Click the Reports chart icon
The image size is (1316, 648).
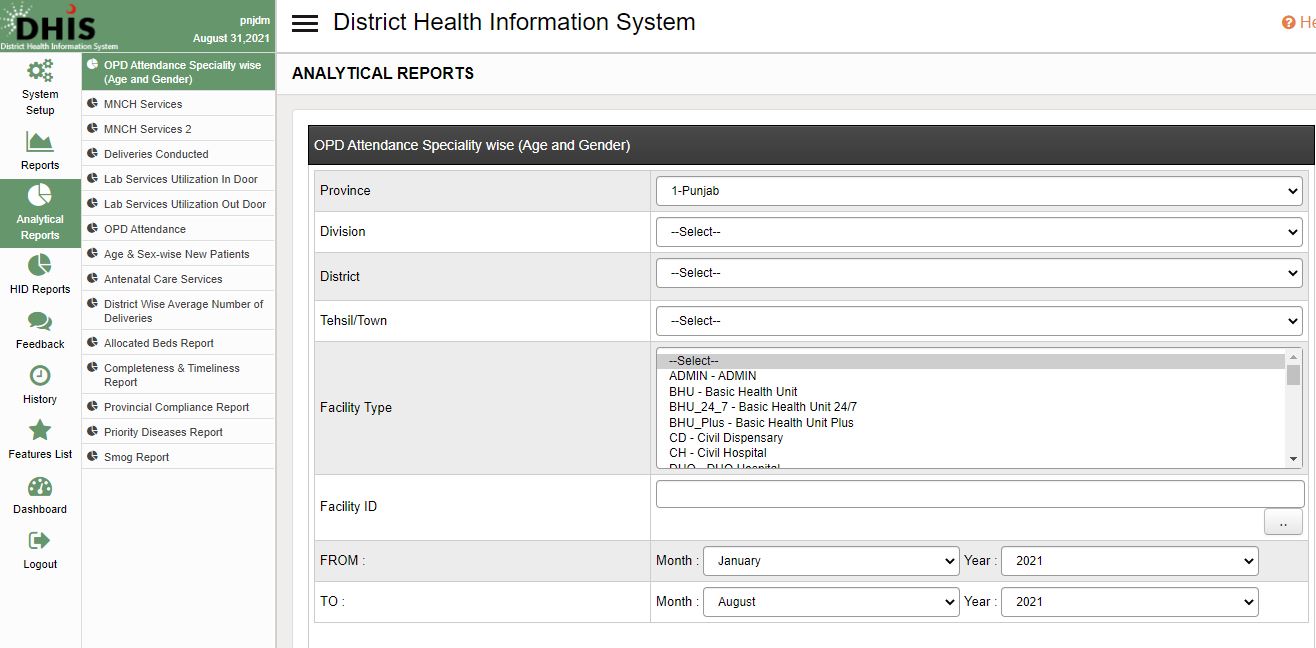pos(40,143)
